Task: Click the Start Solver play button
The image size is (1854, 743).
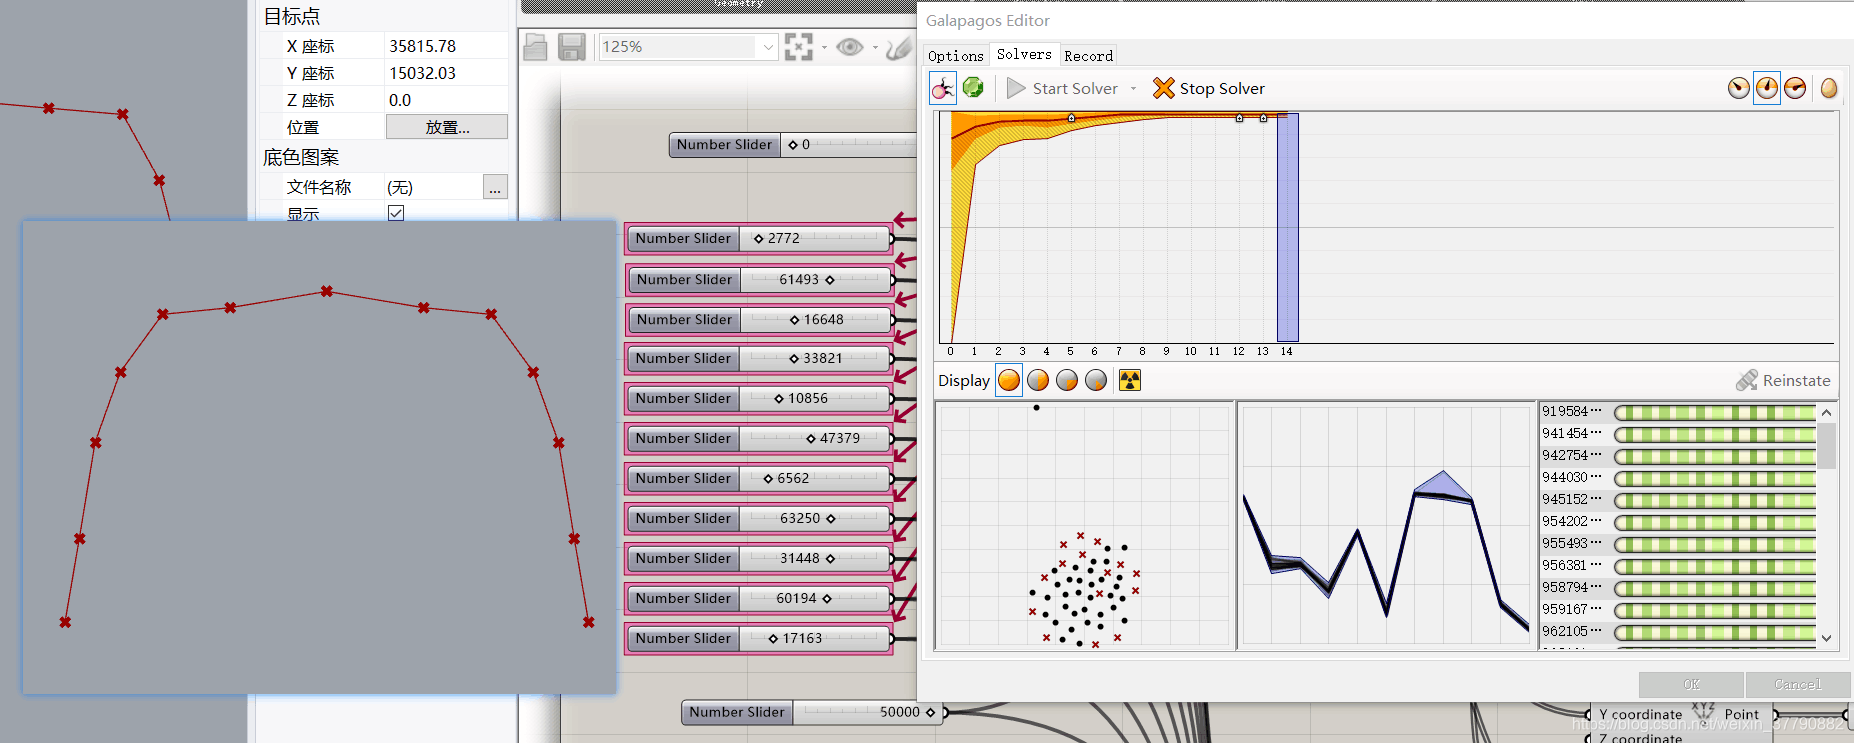Action: coord(1062,88)
